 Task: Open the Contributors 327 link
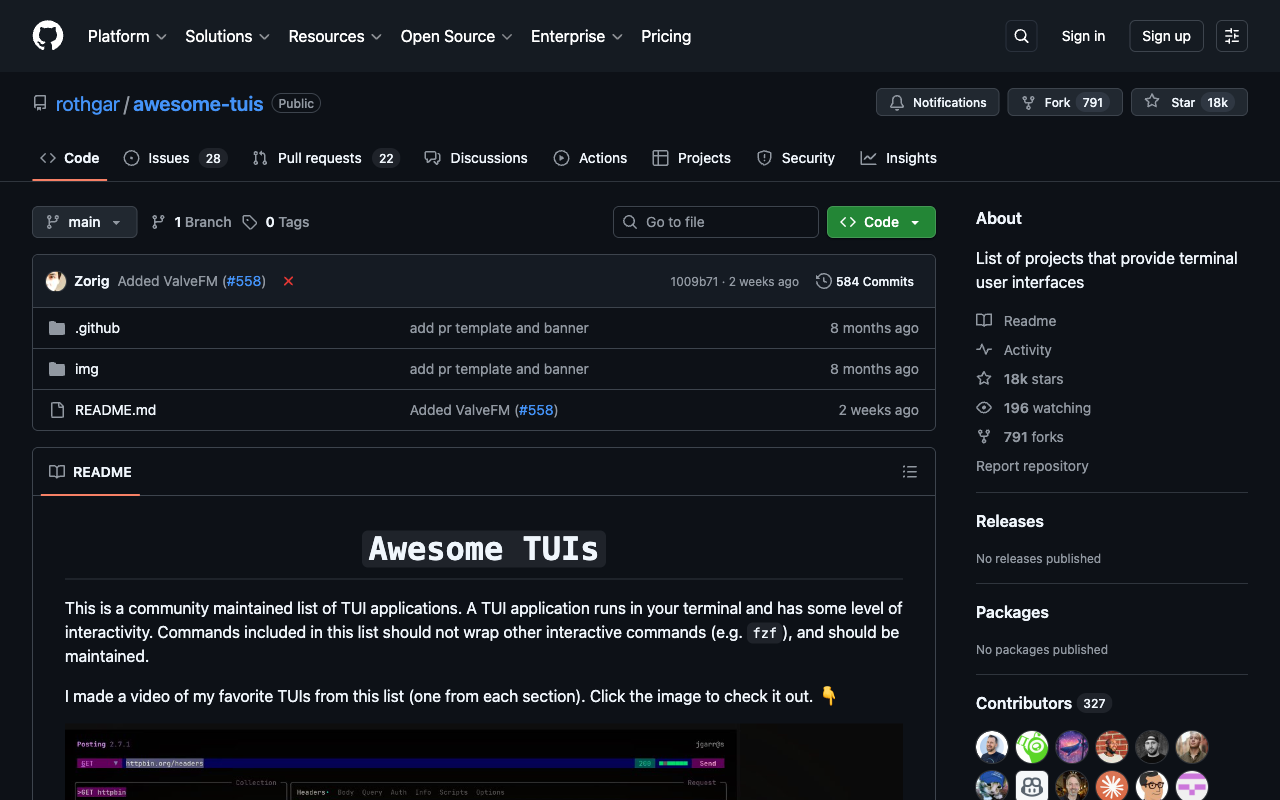click(x=1044, y=703)
